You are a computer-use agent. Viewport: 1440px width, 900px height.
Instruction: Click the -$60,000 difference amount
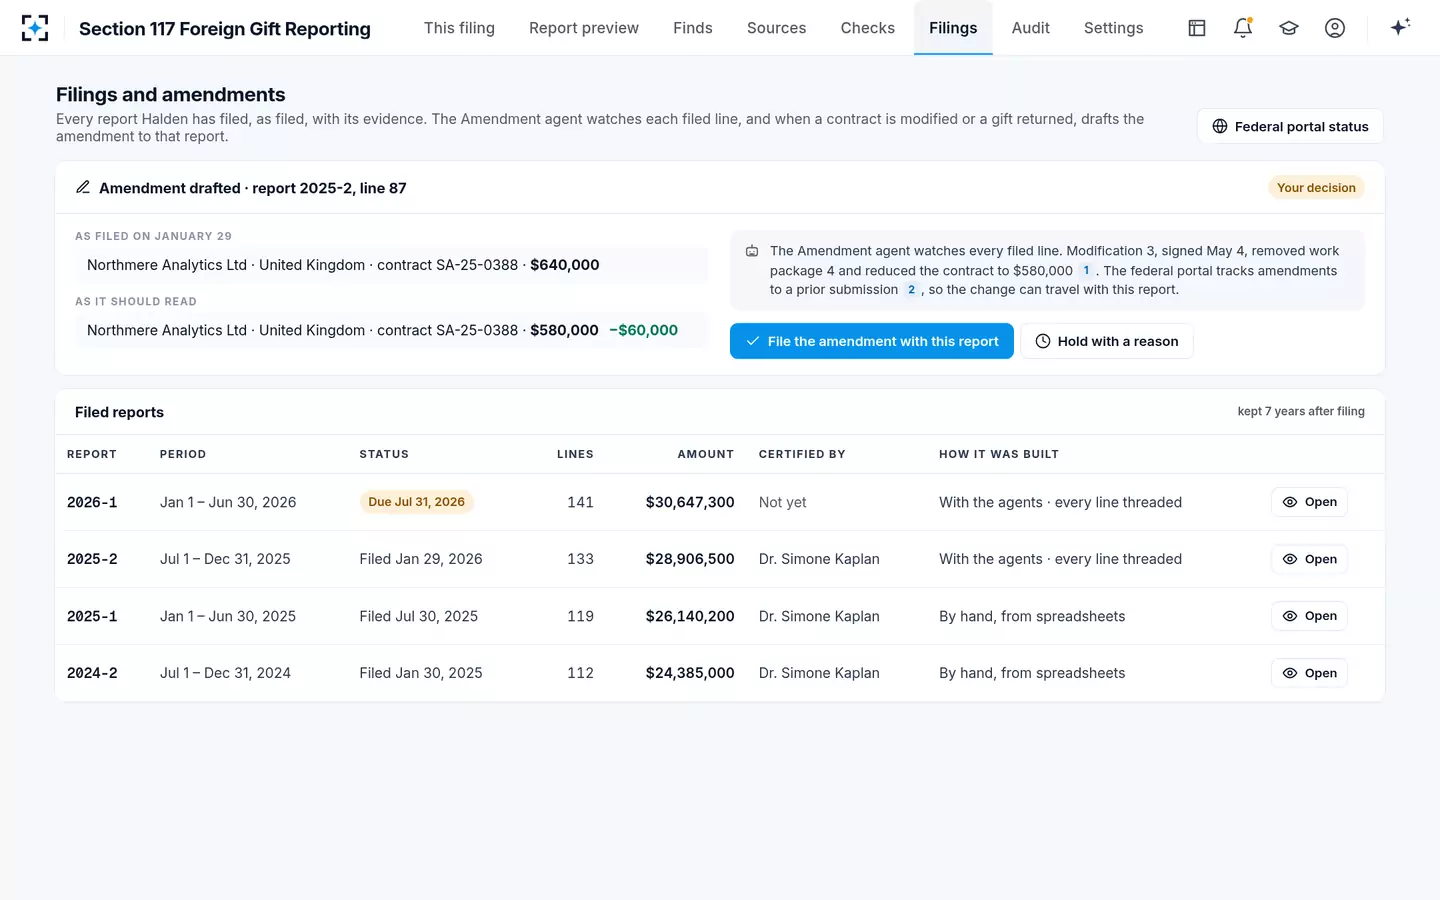(643, 330)
